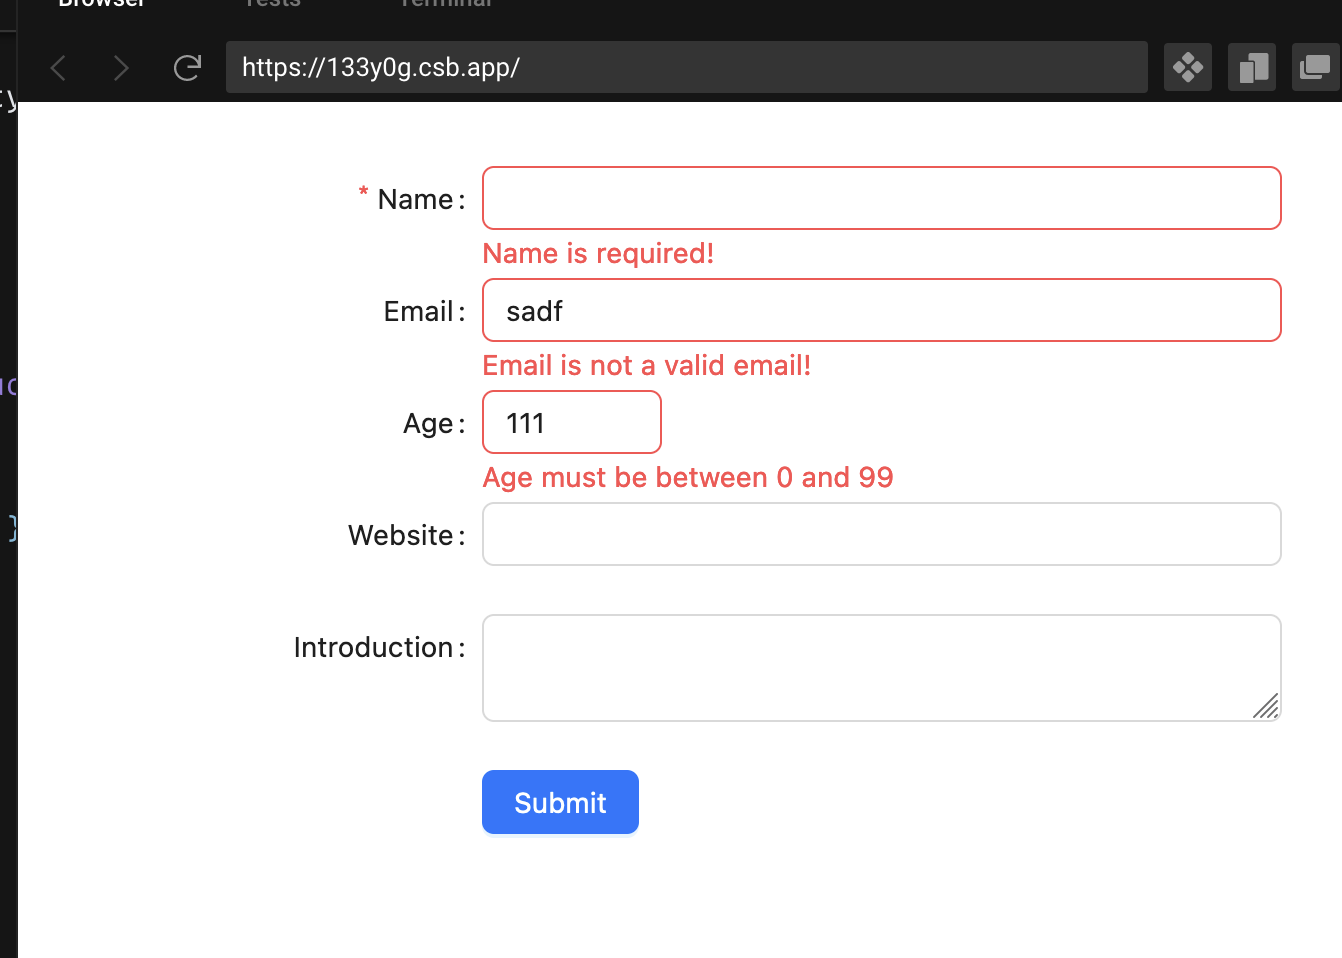
Task: Click the red required asterisk beside Name
Action: tap(363, 193)
